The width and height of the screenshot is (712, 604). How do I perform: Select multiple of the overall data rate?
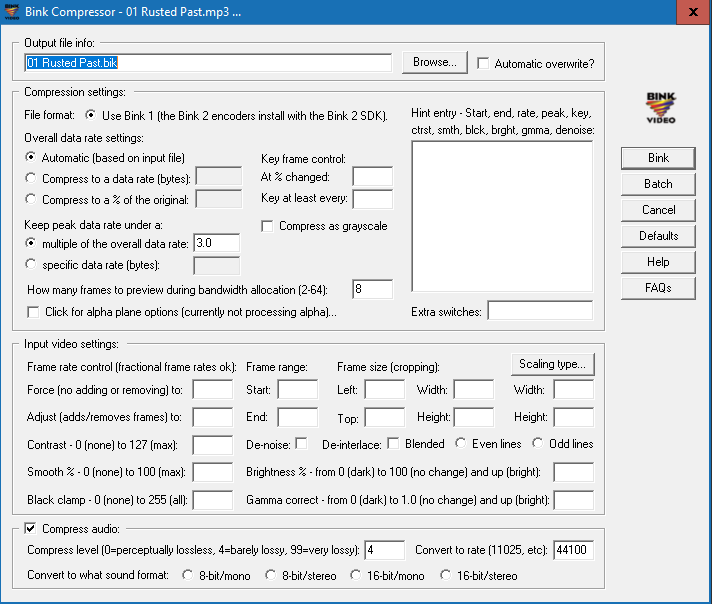pos(30,243)
